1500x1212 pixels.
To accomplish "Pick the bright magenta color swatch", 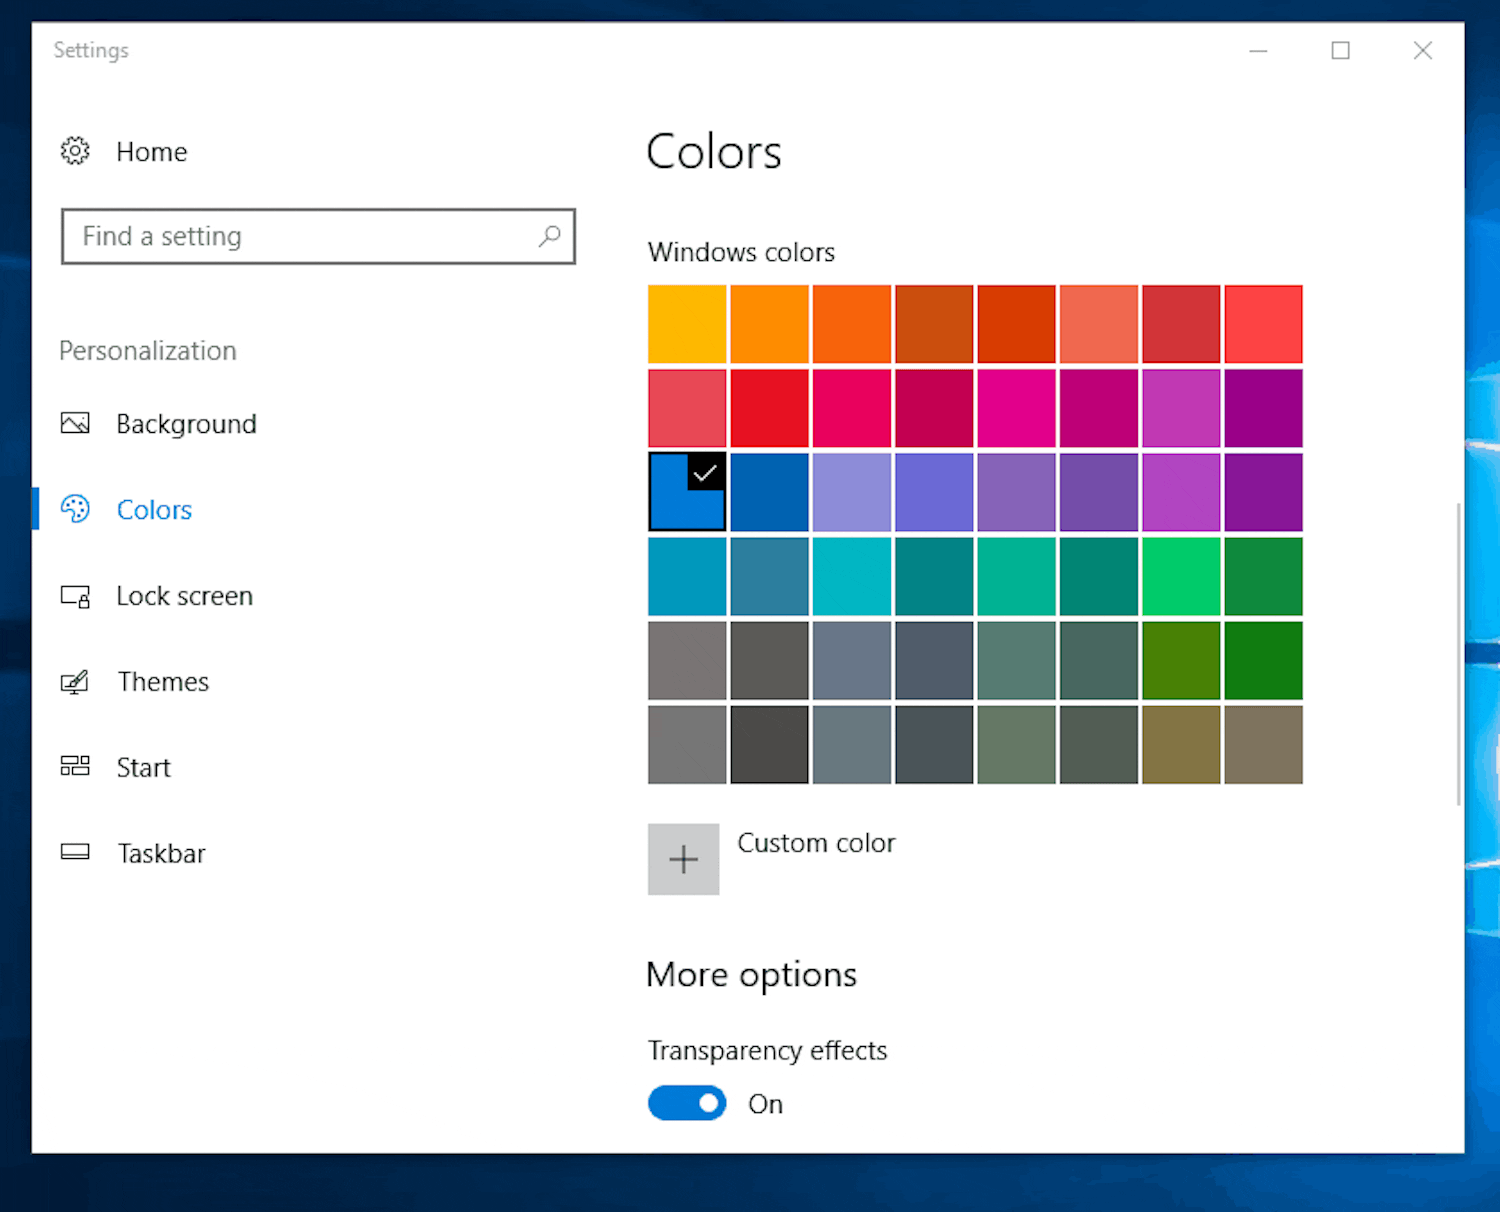I will [1016, 408].
